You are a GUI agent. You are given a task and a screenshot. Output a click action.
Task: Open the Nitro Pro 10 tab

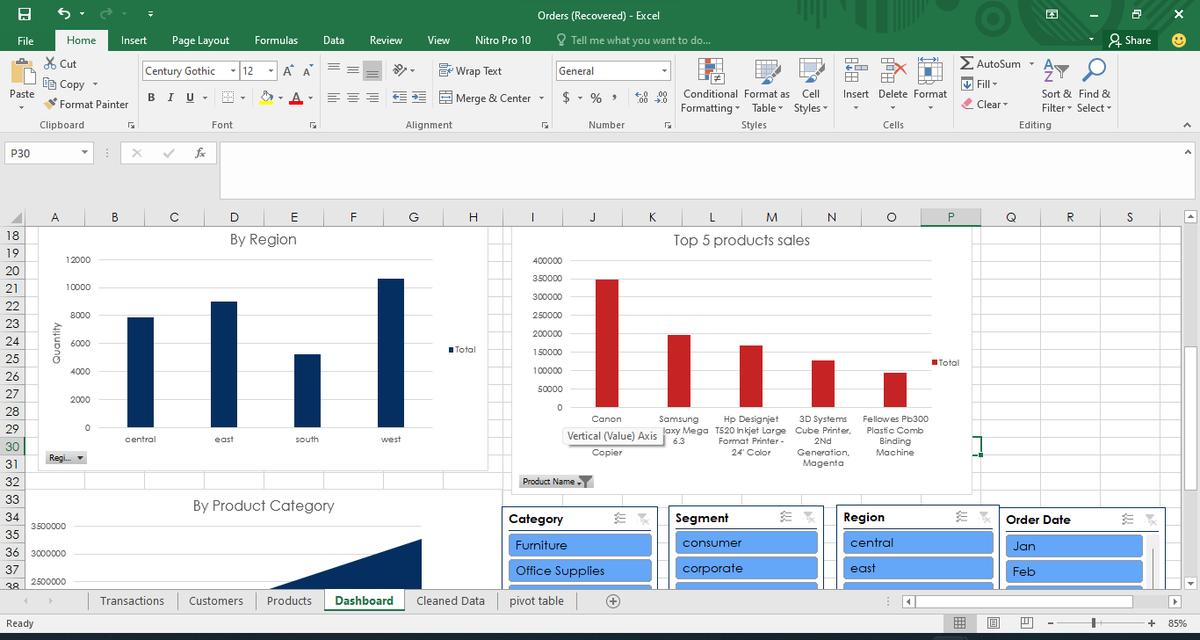503,40
